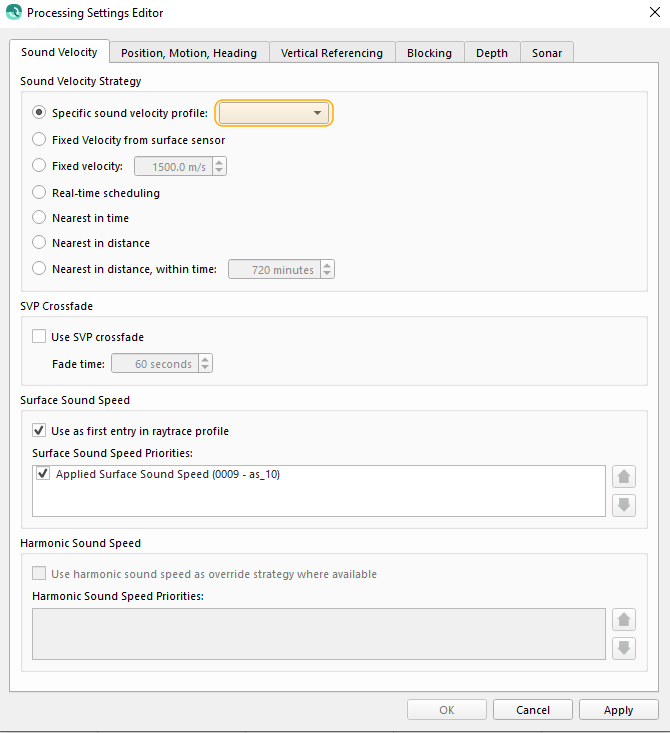Image resolution: width=670 pixels, height=733 pixels.
Task: Click the Apply button
Action: [x=618, y=710]
